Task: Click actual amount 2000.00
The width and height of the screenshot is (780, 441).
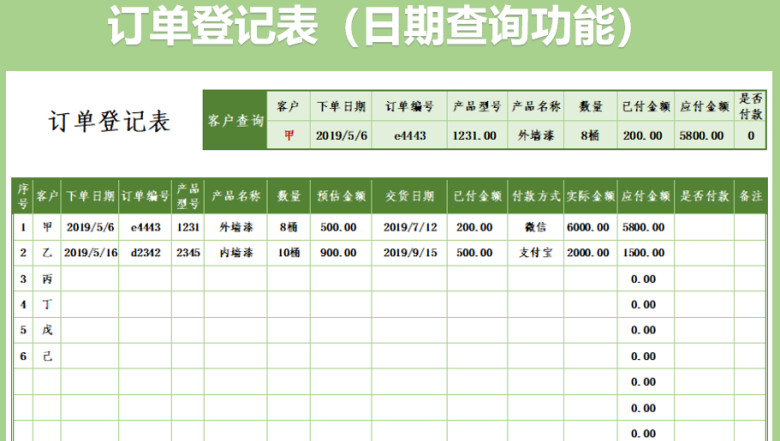Action: 590,253
